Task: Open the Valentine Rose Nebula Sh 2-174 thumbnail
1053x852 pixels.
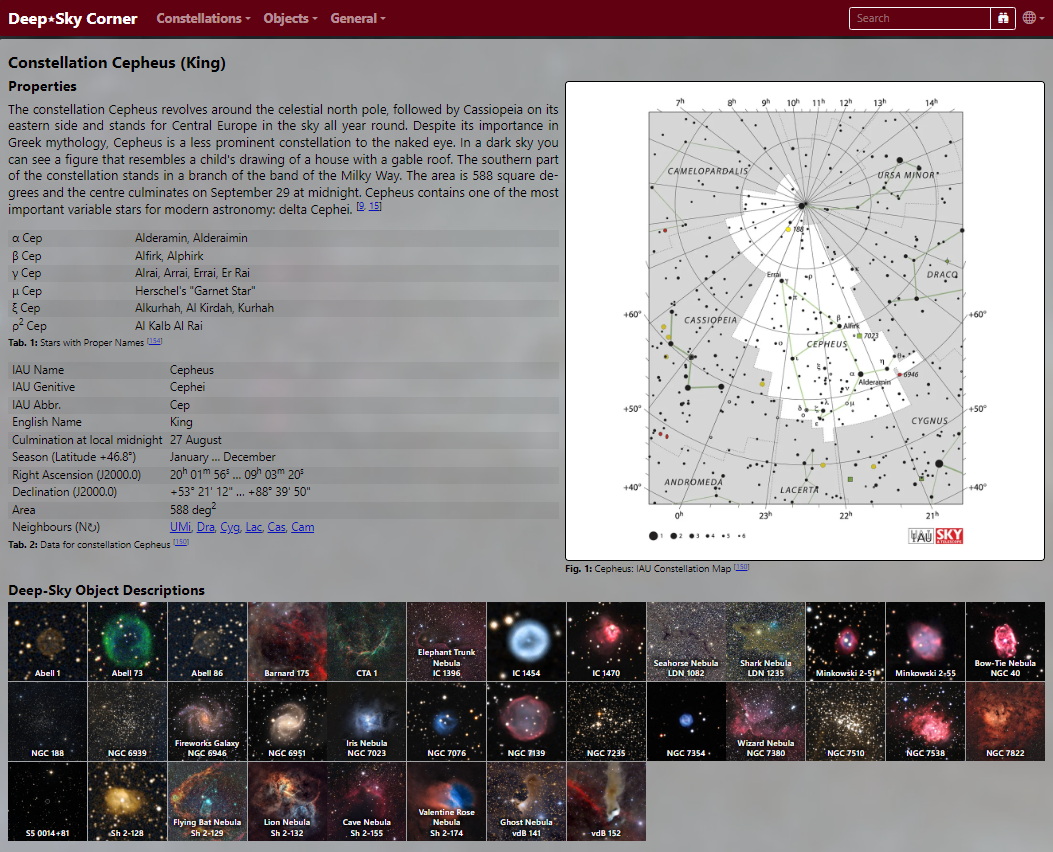Action: click(447, 801)
